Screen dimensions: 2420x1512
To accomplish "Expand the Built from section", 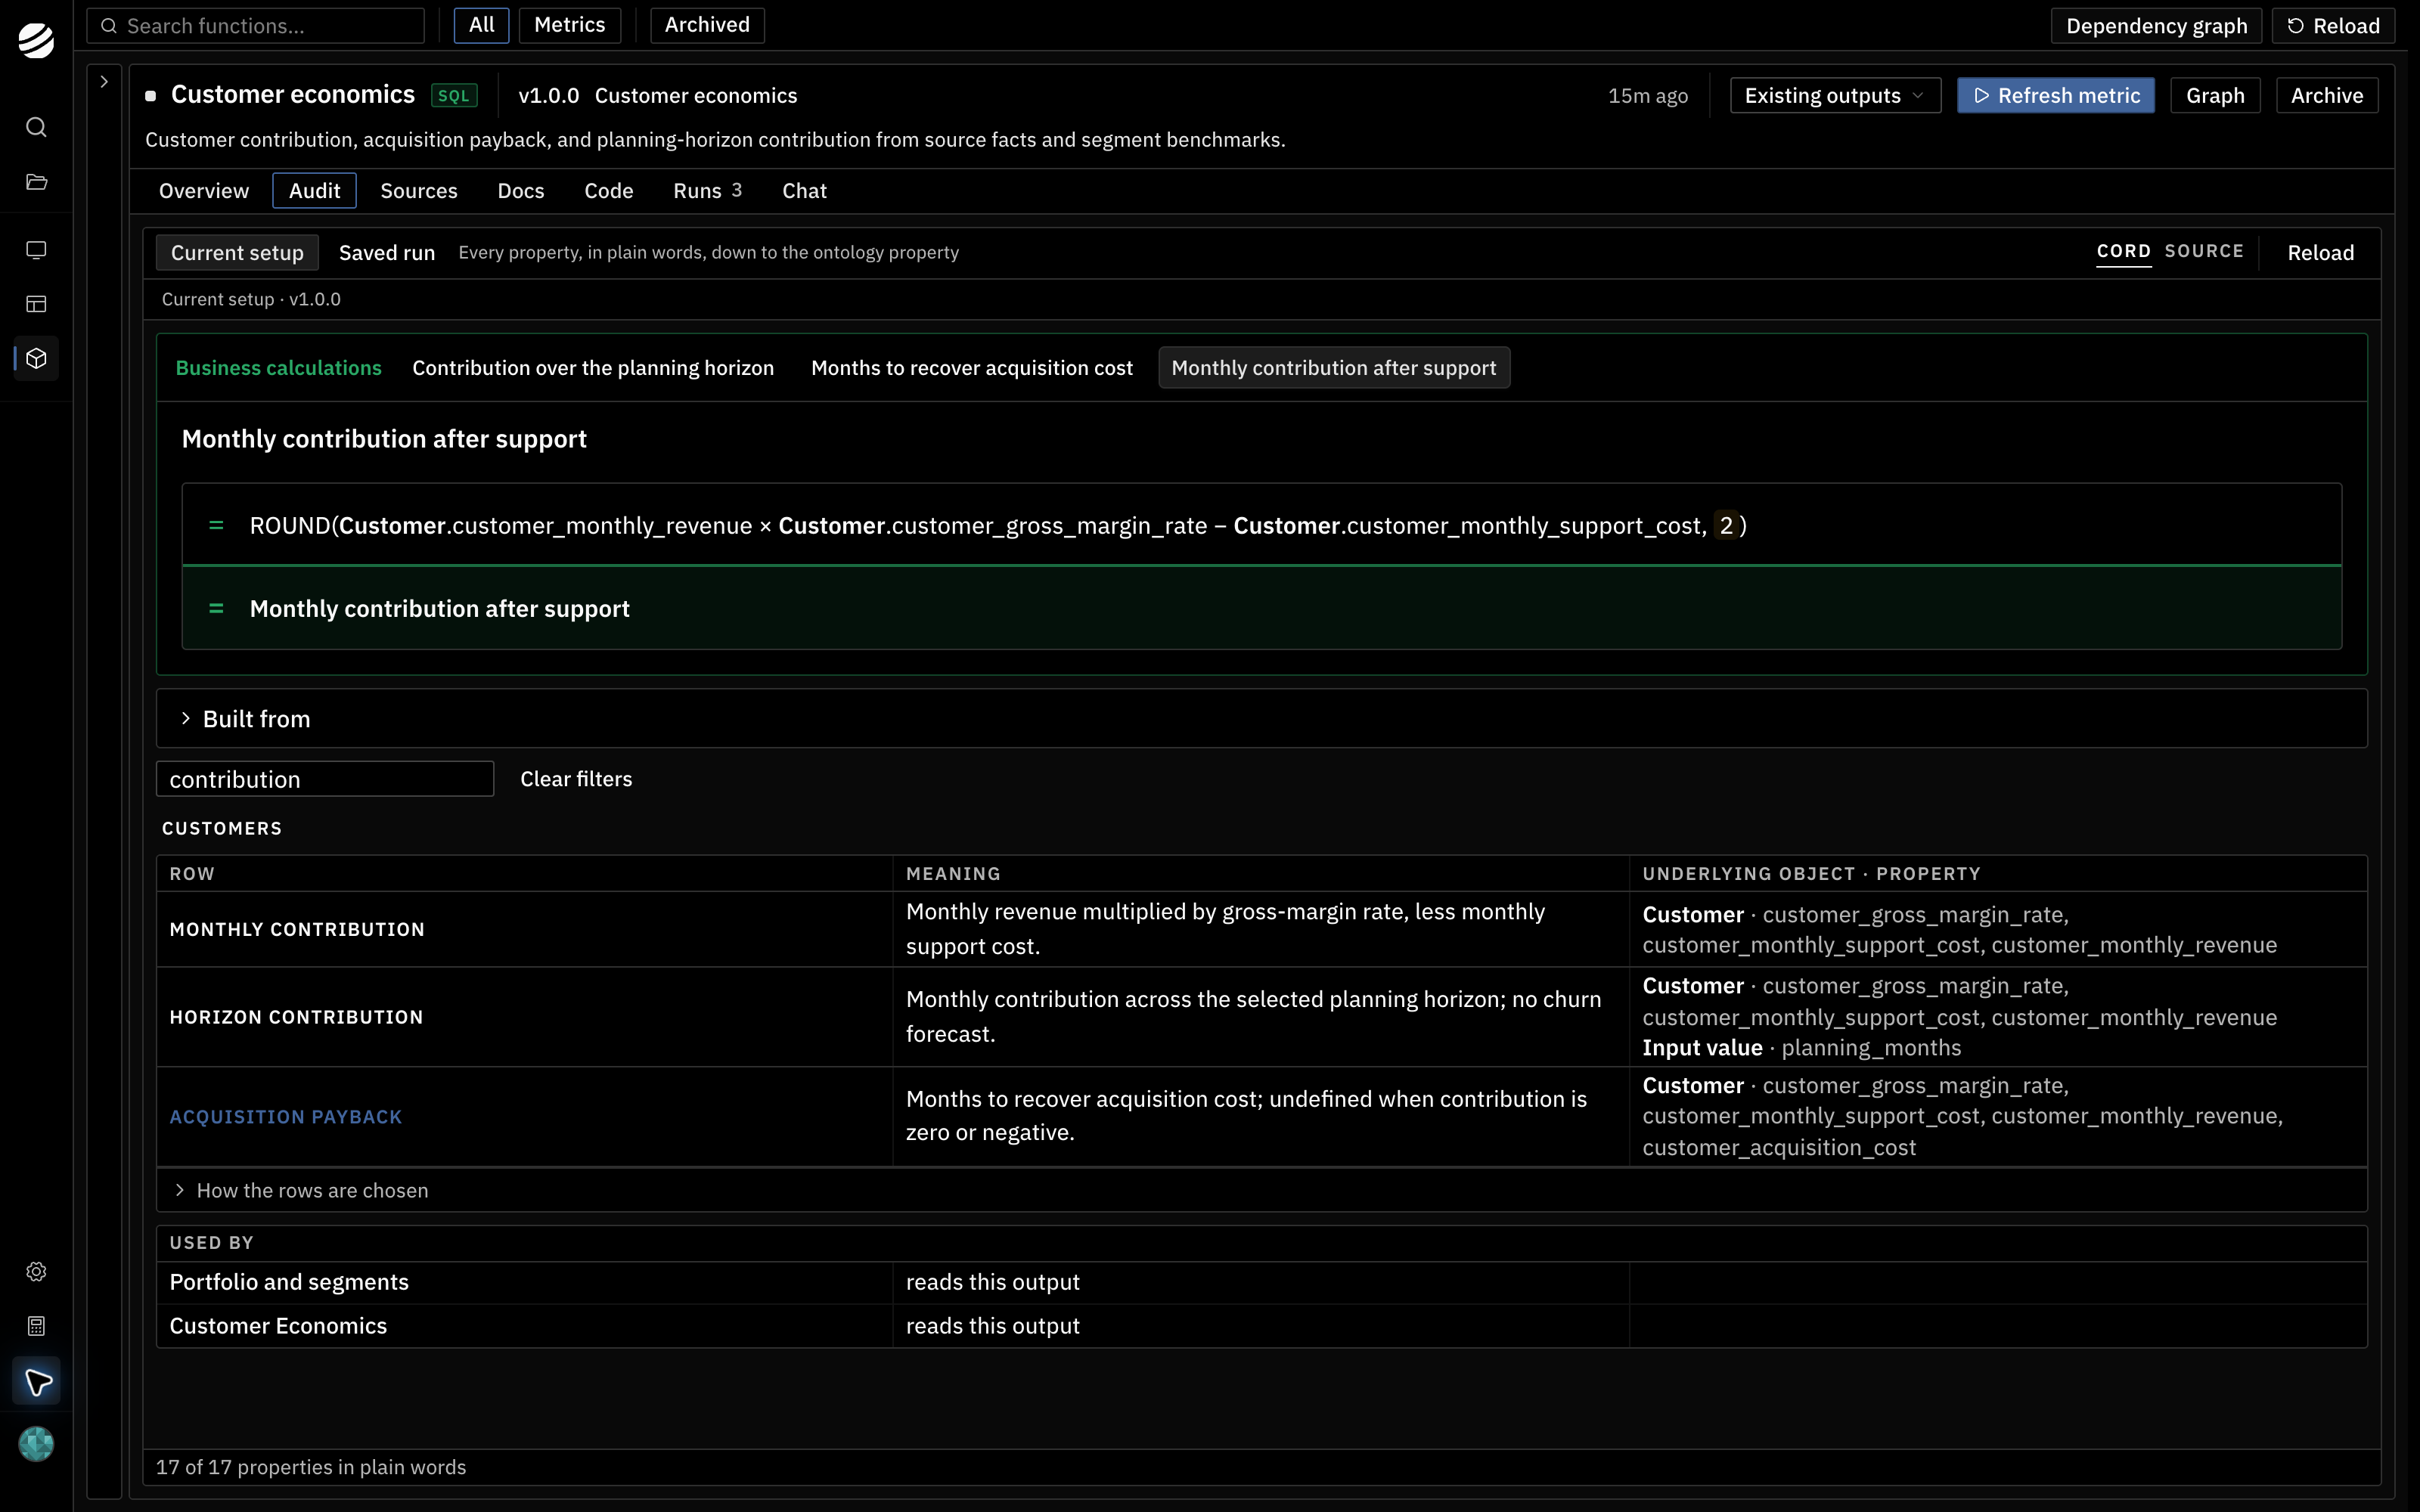I will 1261,719.
